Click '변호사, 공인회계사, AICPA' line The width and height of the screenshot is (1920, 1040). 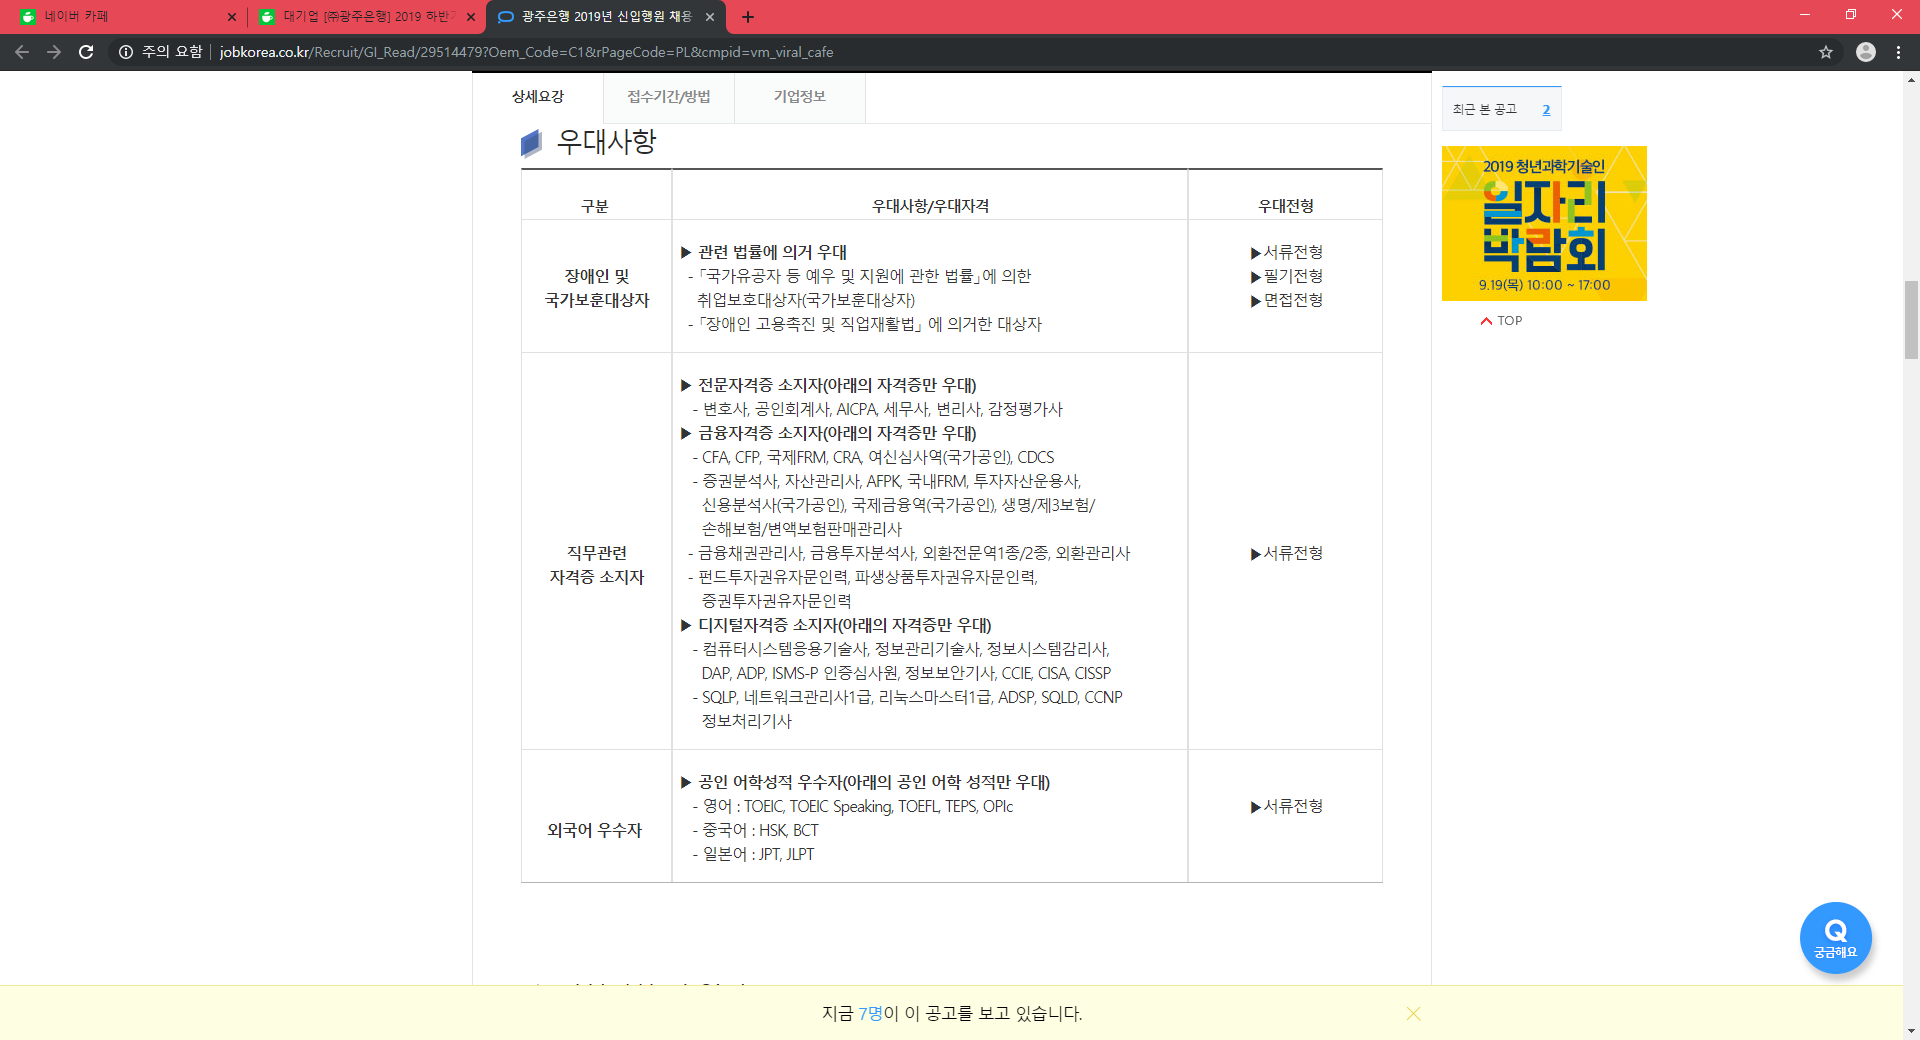pyautogui.click(x=877, y=409)
